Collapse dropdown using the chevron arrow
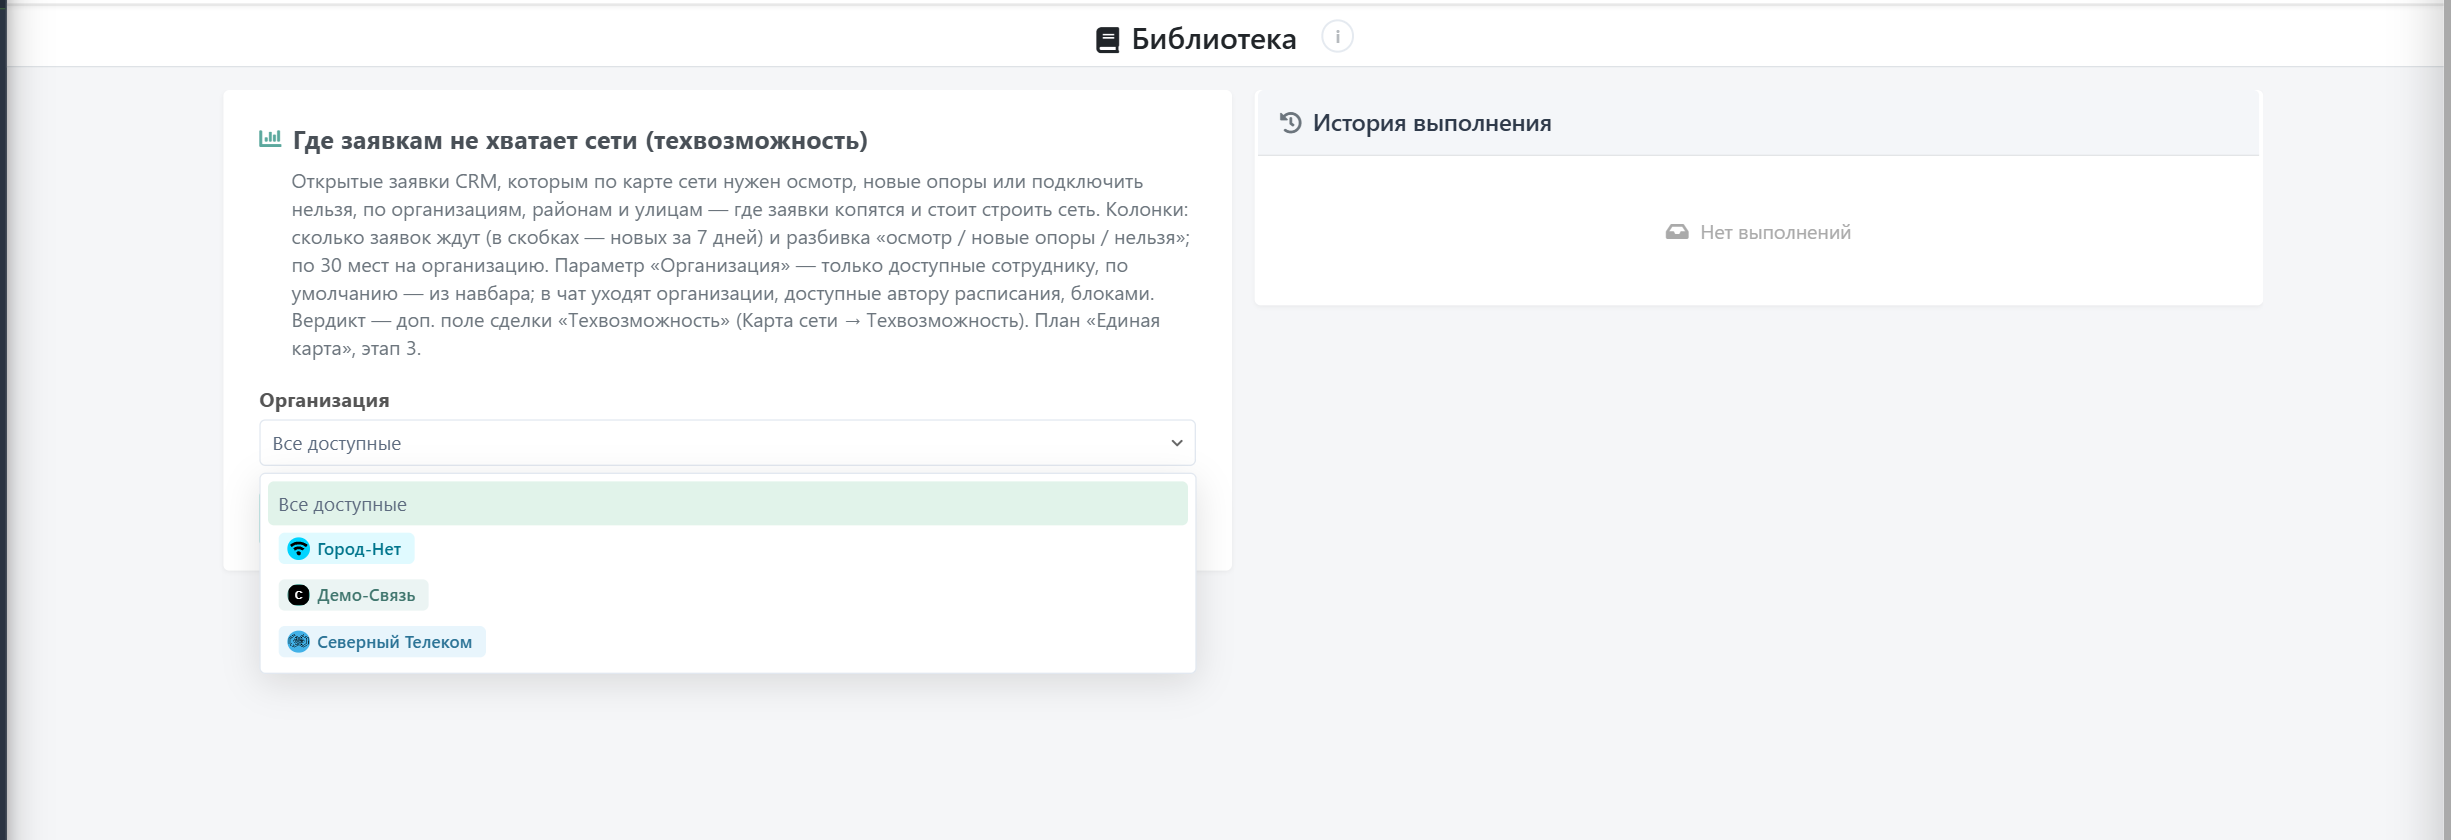The height and width of the screenshot is (840, 2451). [x=1177, y=443]
